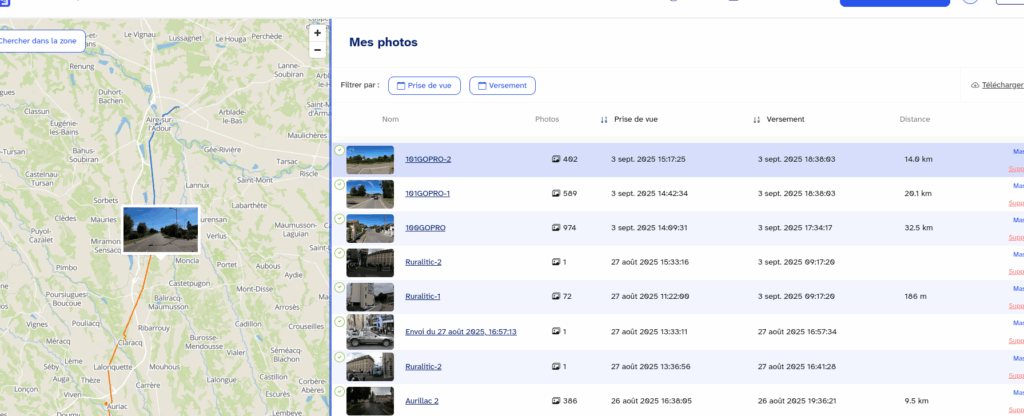Click the photo count icon for 161GOPRO-2
The height and width of the screenshot is (416, 1024).
[556, 159]
